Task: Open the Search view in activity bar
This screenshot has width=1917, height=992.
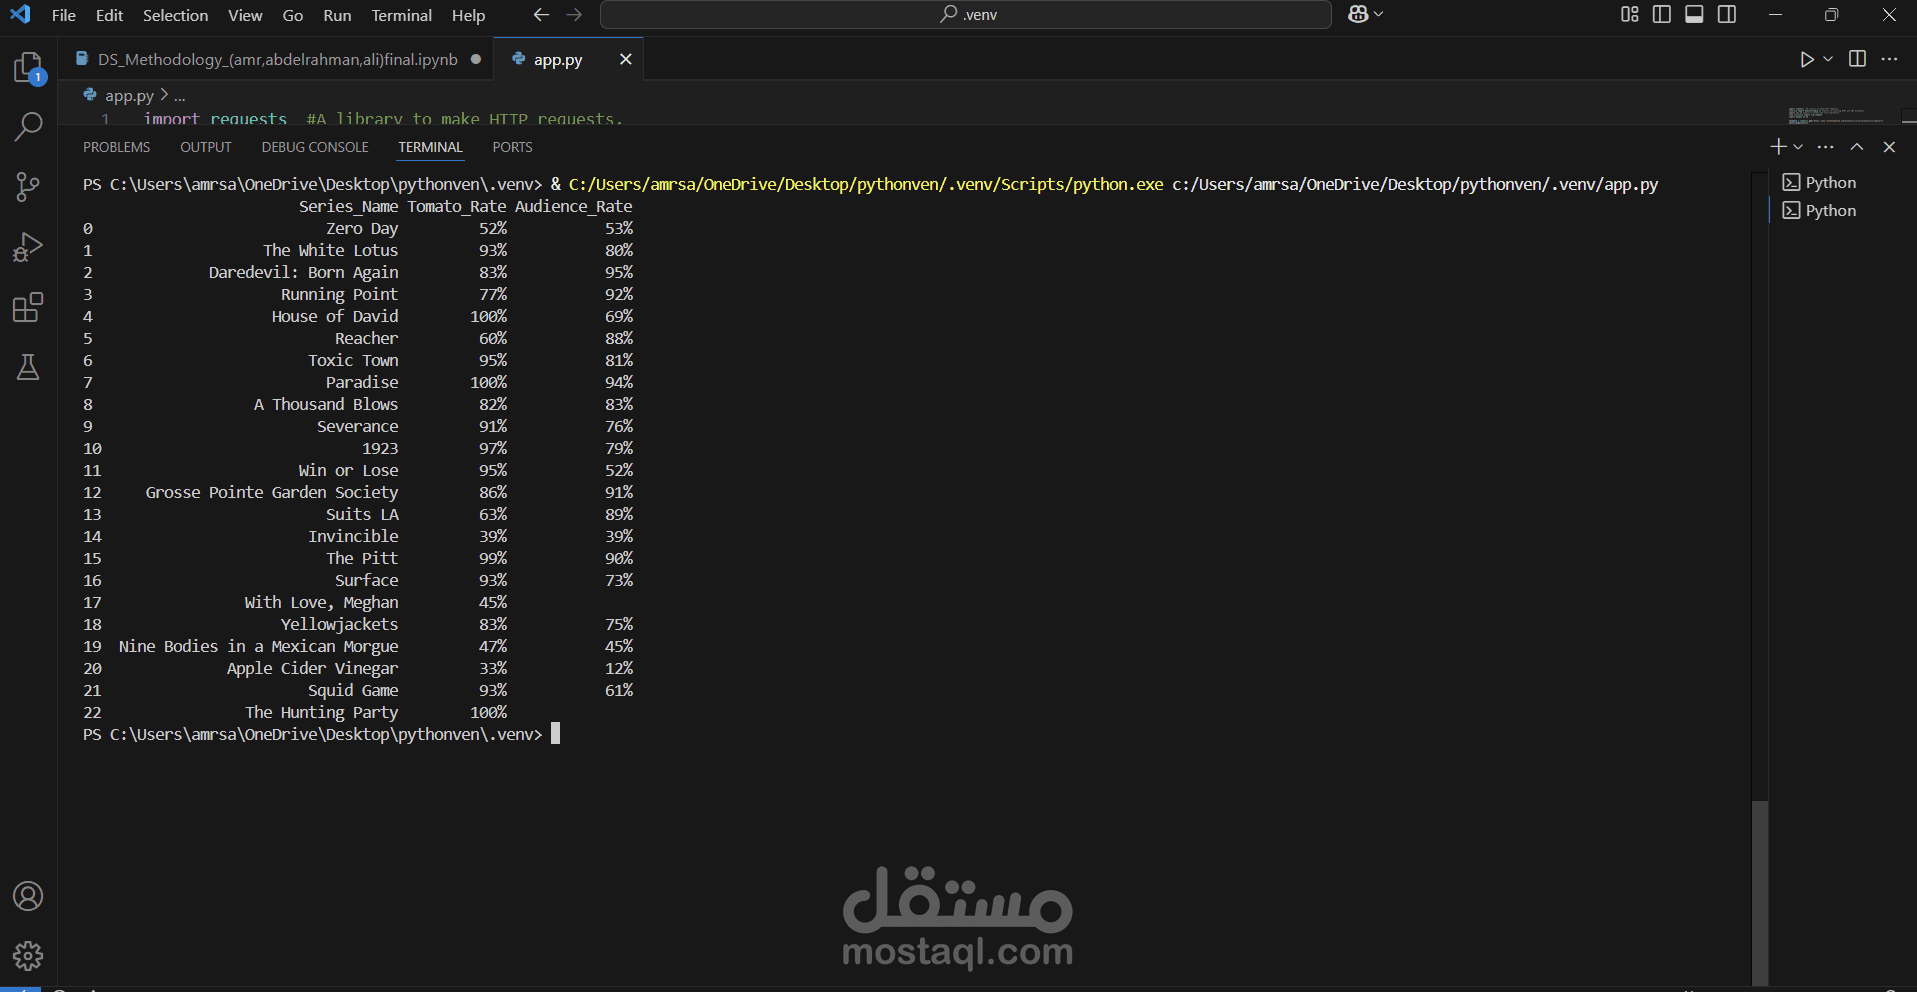Action: [x=28, y=127]
